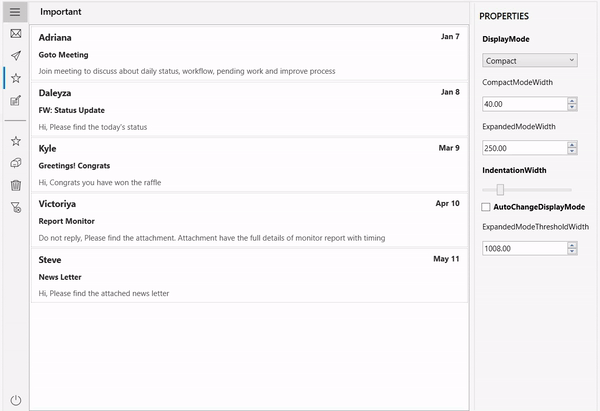
Task: Open the Trash bin icon
Action: pos(15,185)
